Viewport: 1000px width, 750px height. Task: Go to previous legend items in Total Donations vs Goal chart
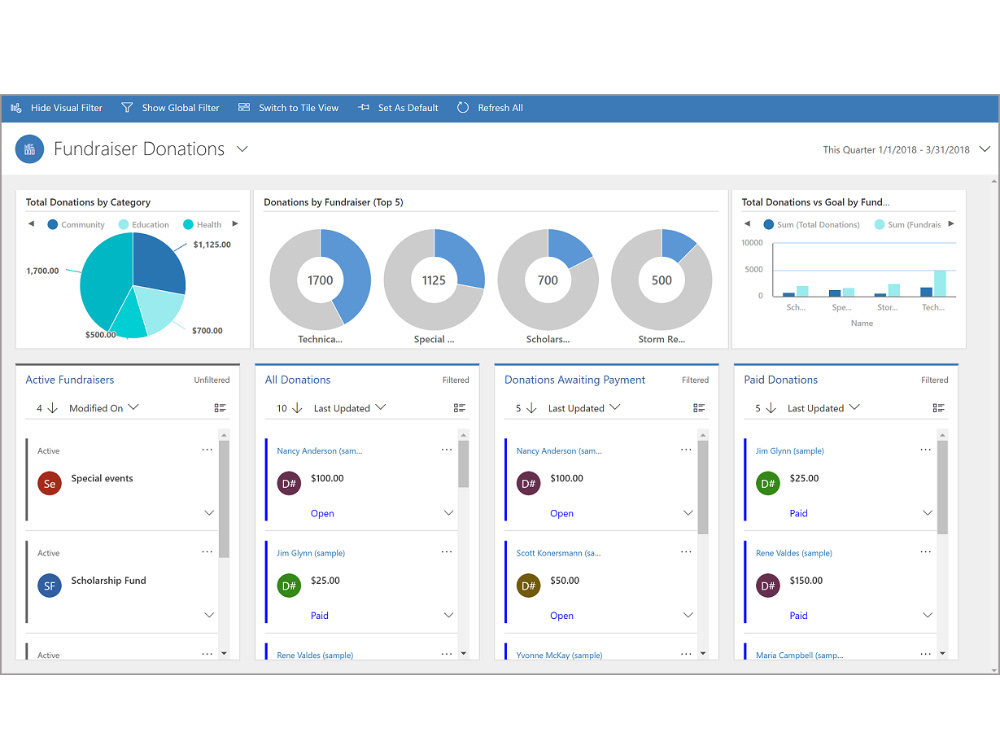pyautogui.click(x=747, y=224)
